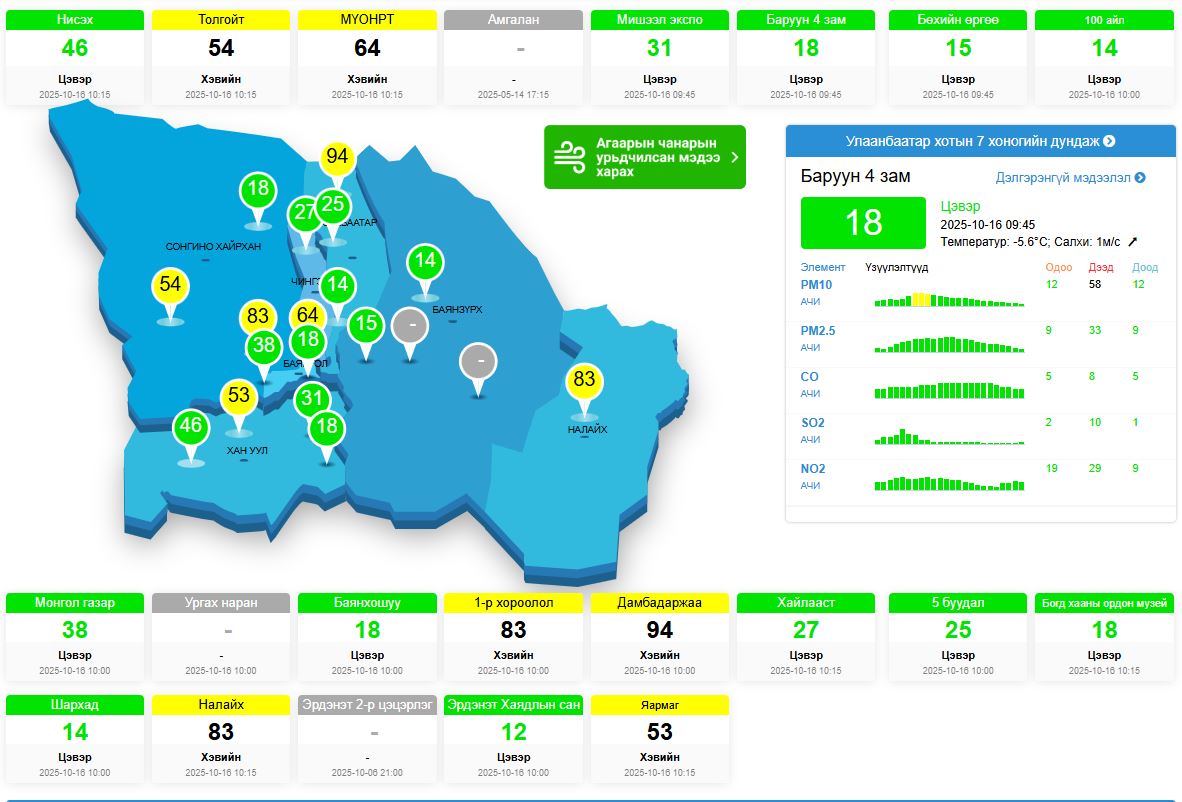Click the wind icon on forecast button
The image size is (1182, 802).
tap(570, 157)
